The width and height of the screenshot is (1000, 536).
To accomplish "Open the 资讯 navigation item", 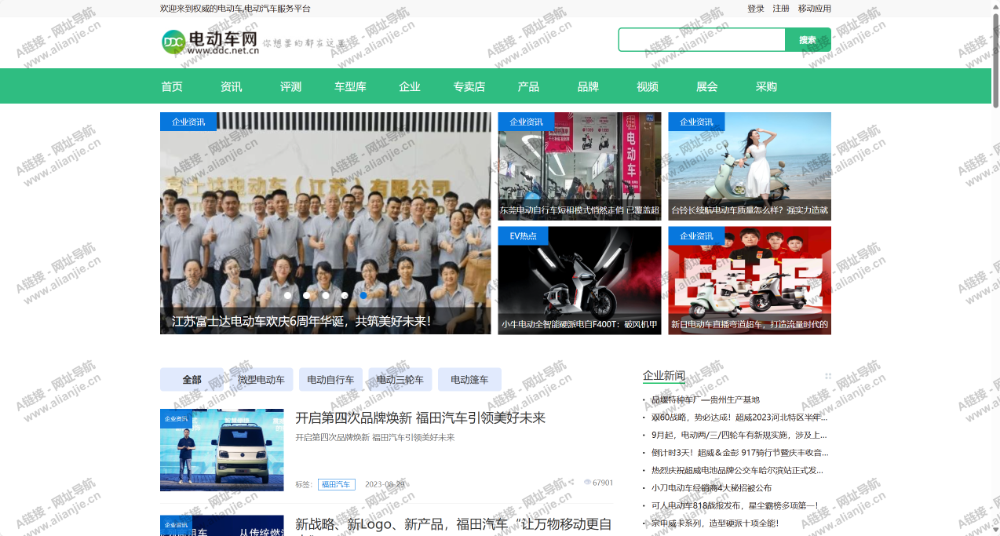I will tap(231, 87).
